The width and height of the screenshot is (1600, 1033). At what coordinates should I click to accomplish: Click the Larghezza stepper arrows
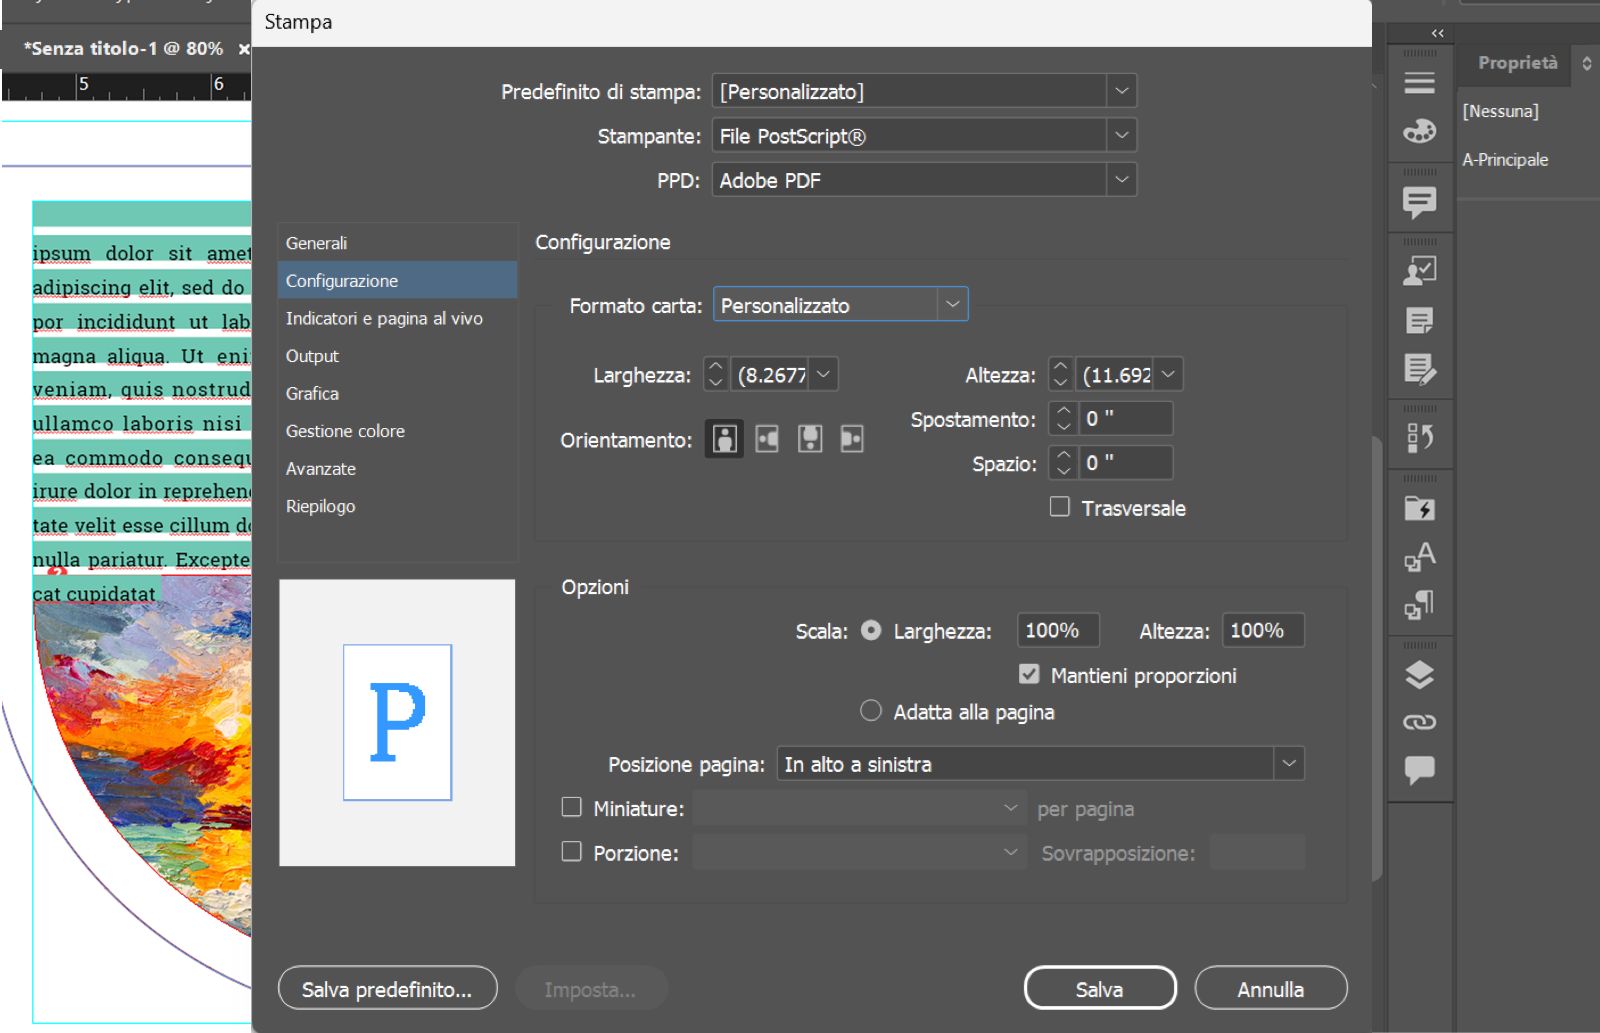[x=715, y=374]
